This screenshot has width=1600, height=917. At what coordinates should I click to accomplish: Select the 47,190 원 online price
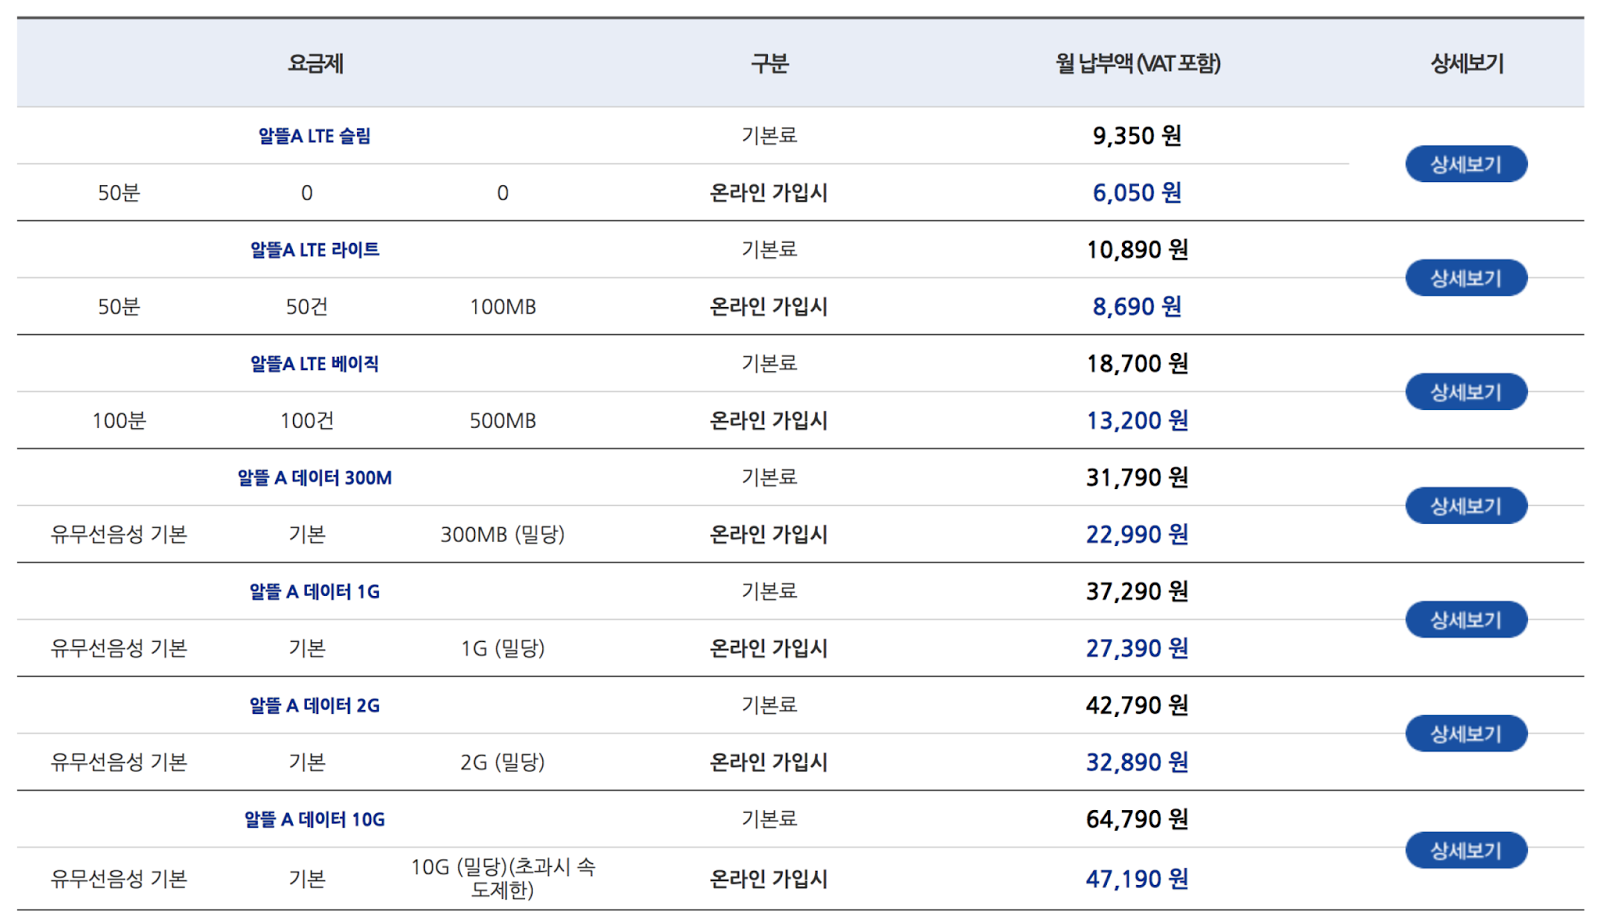point(1136,879)
